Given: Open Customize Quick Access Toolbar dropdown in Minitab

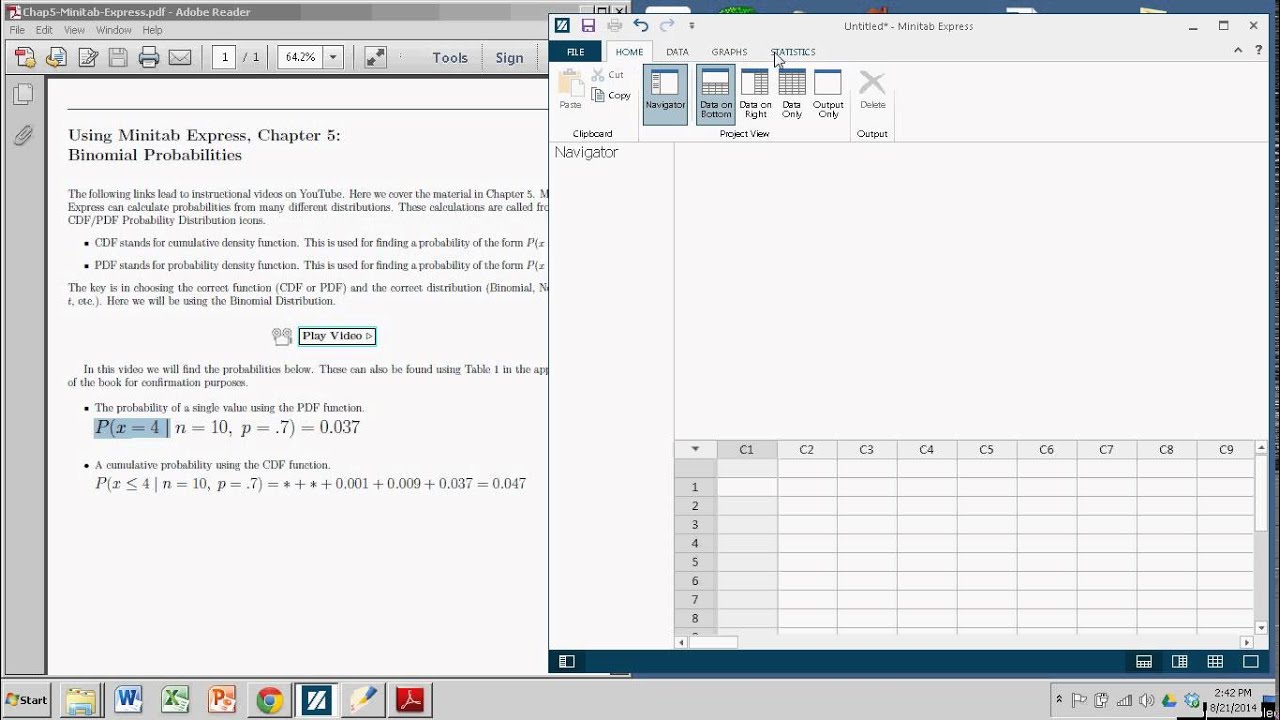Looking at the screenshot, I should [x=692, y=26].
